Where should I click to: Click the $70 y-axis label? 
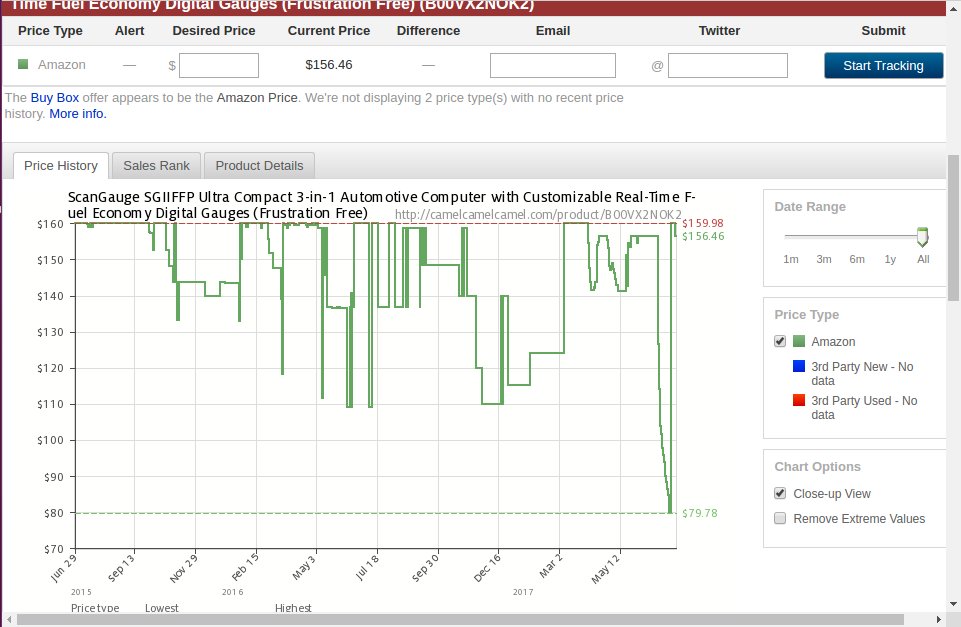(x=53, y=549)
